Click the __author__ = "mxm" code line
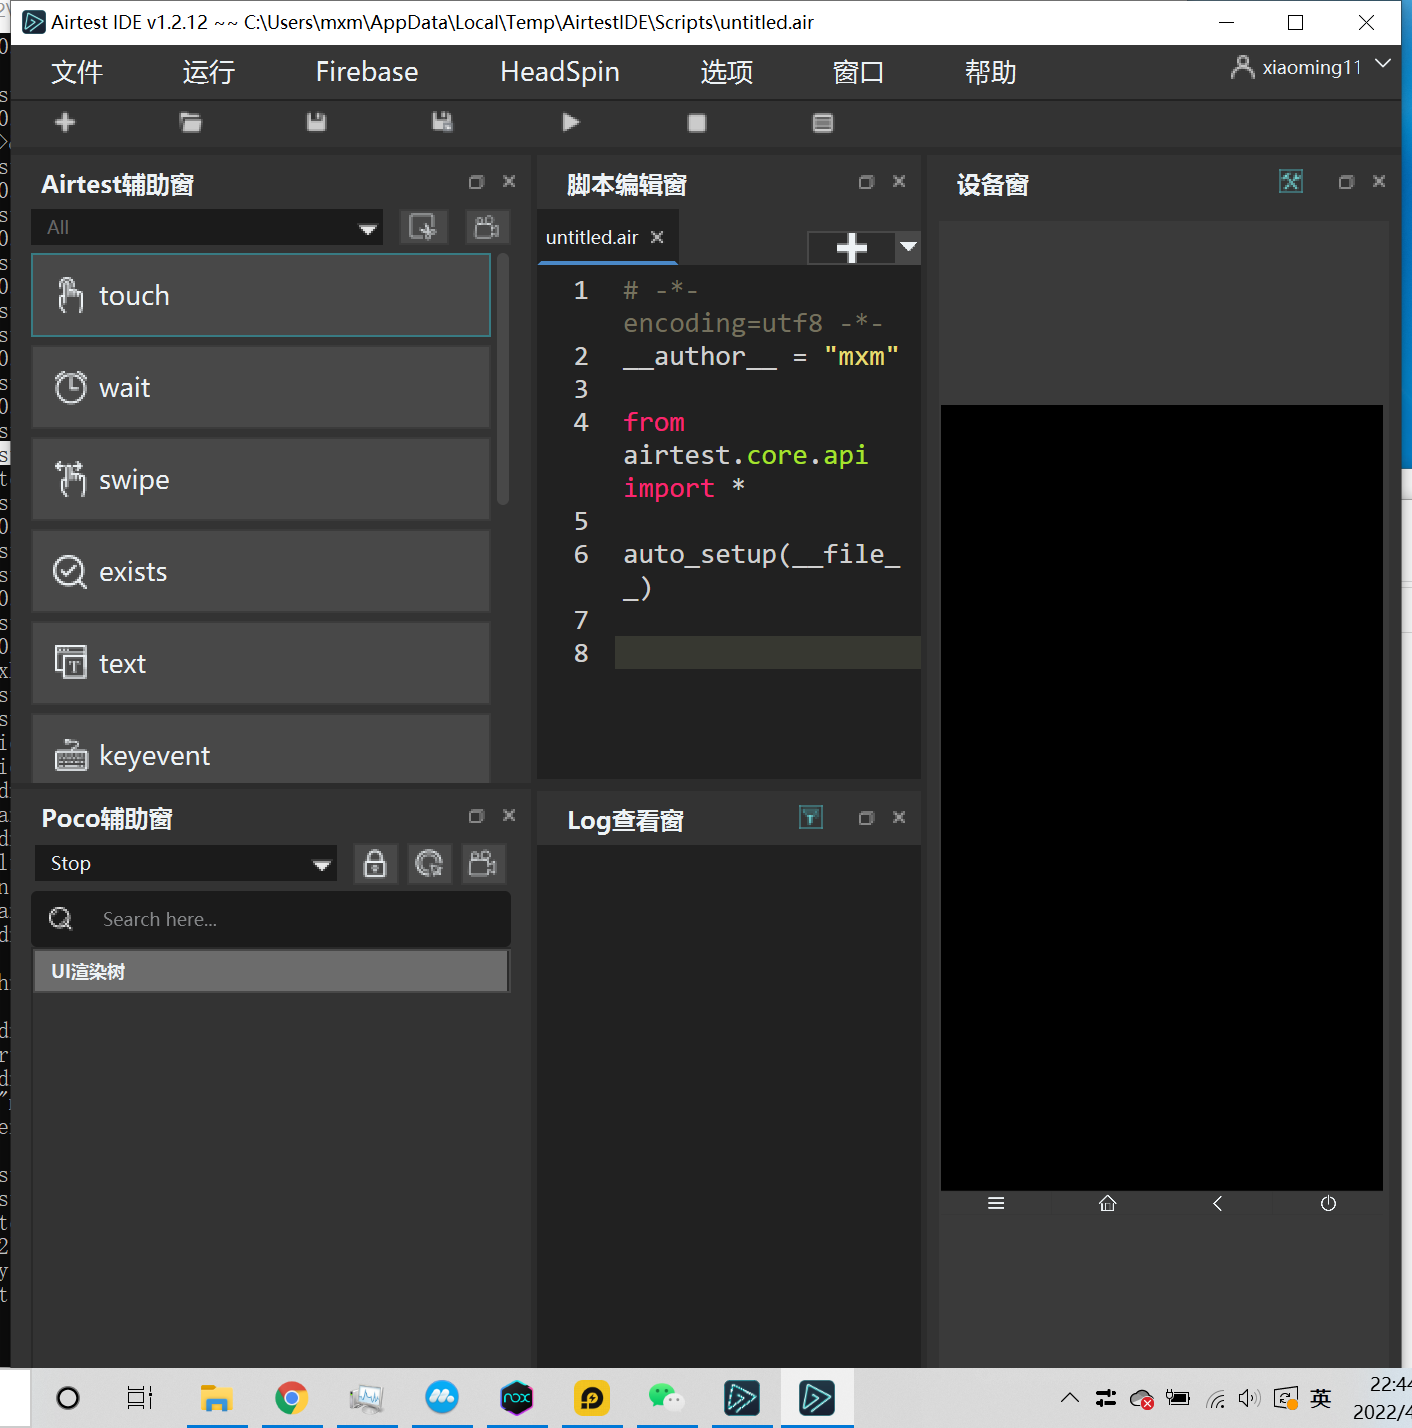The width and height of the screenshot is (1412, 1428). (x=761, y=356)
